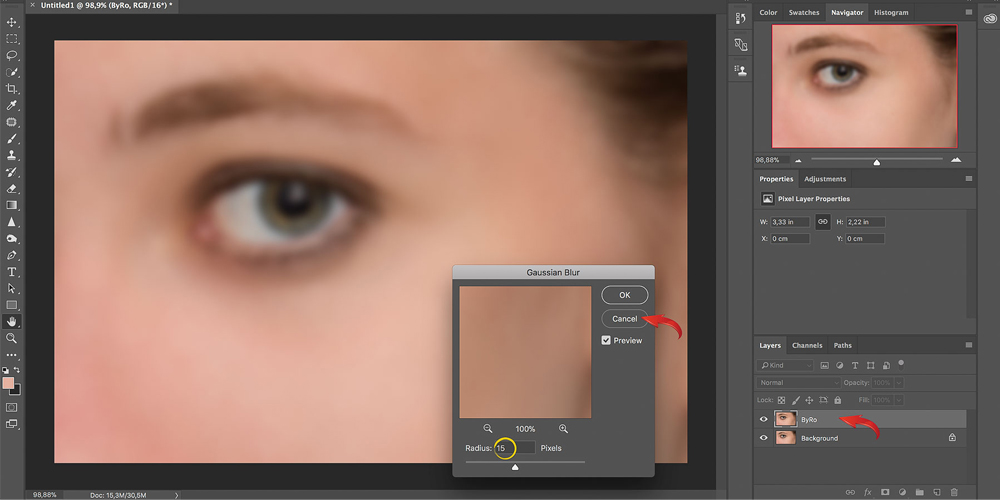Toggle link width and height

click(x=822, y=222)
